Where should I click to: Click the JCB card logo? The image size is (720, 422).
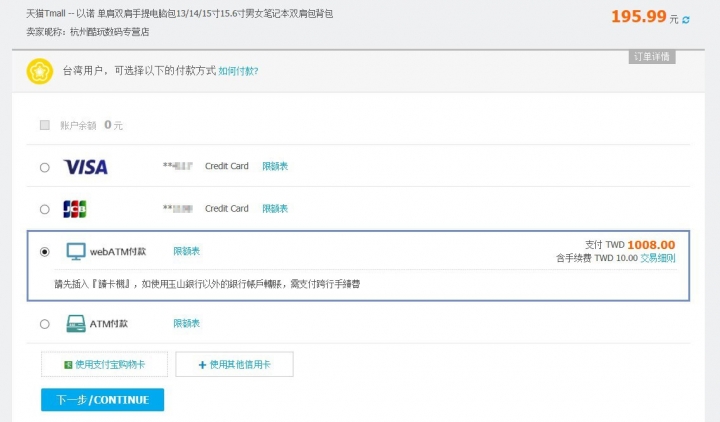tap(75, 209)
